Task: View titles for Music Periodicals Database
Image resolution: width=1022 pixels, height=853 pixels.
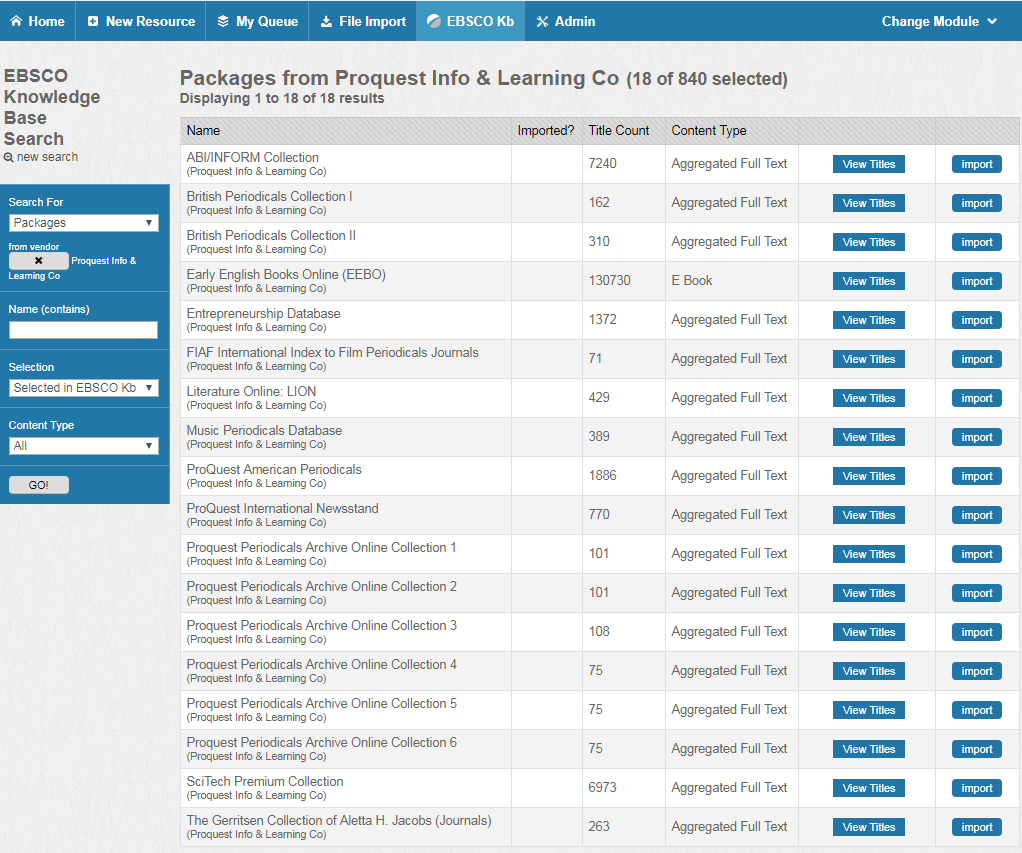Action: pyautogui.click(x=868, y=437)
